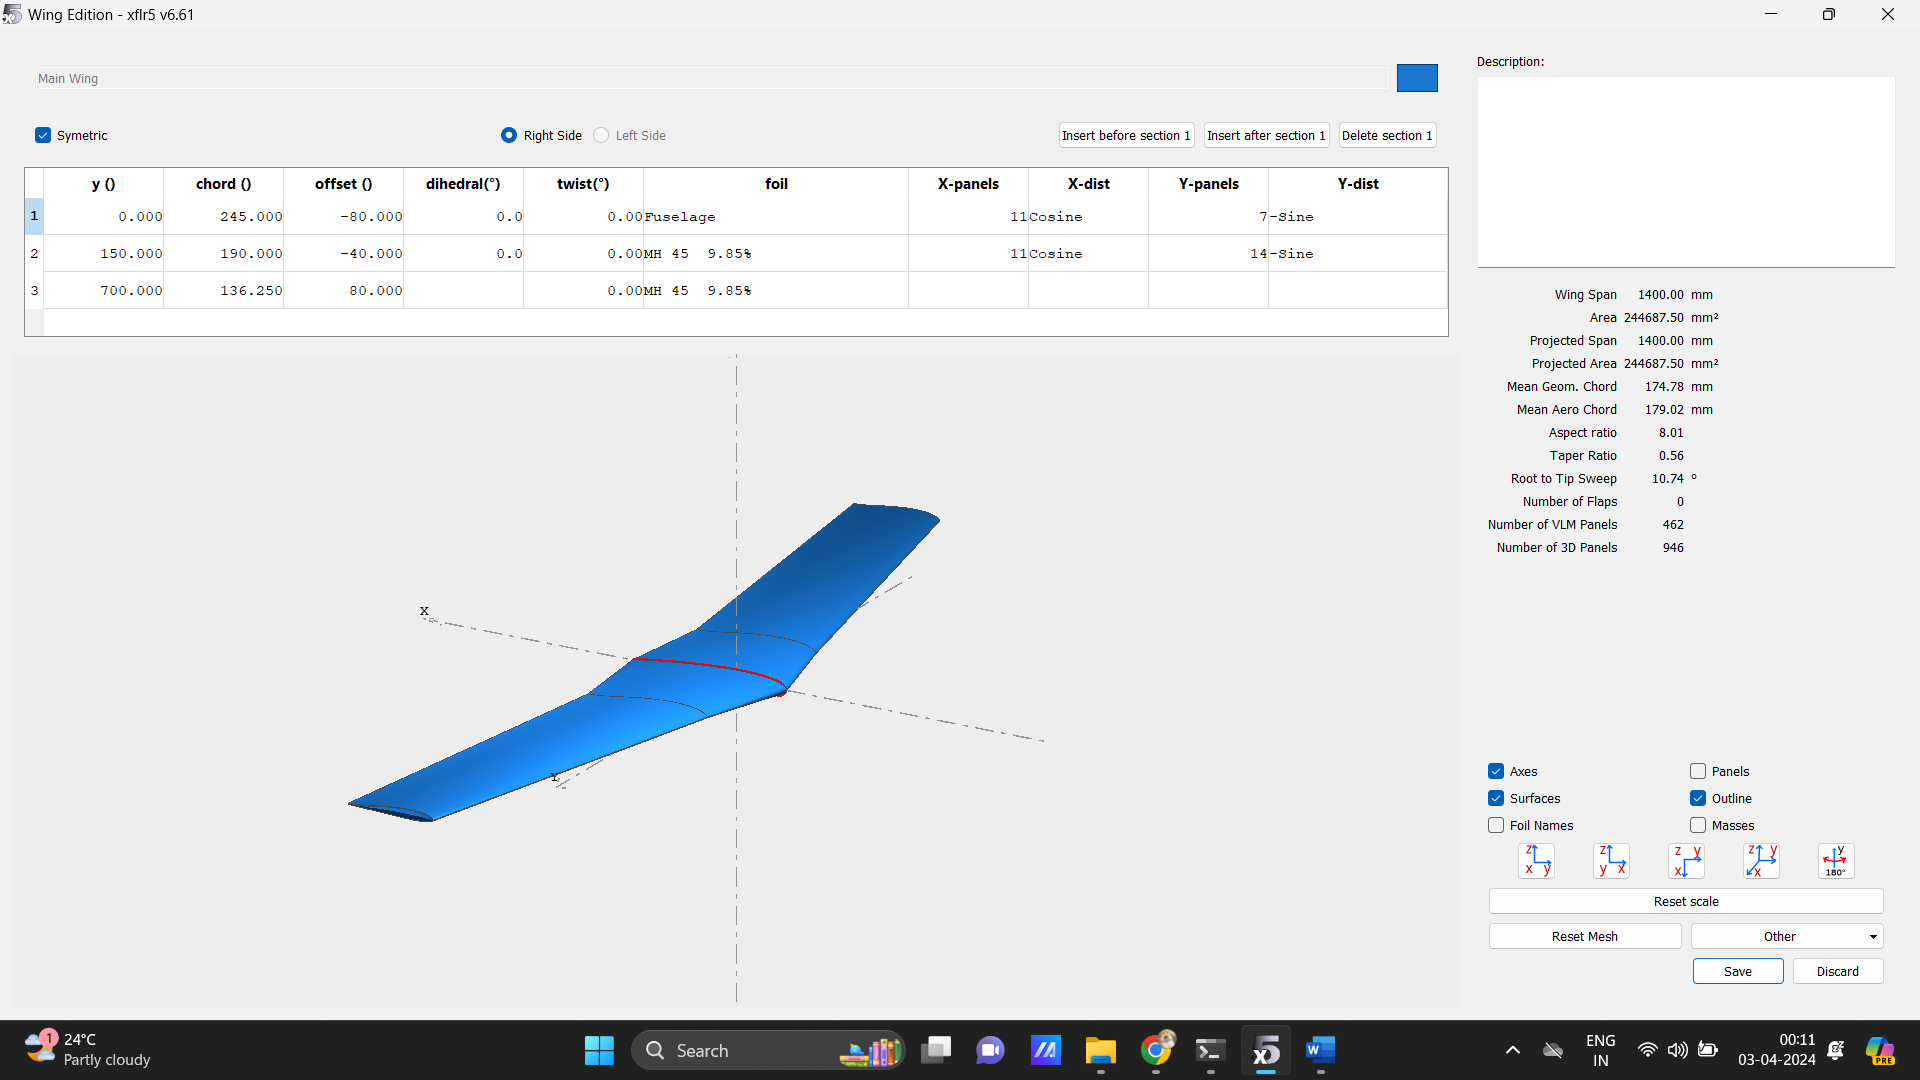
Task: Set the view showing Z and Y axes
Action: (x=1536, y=860)
